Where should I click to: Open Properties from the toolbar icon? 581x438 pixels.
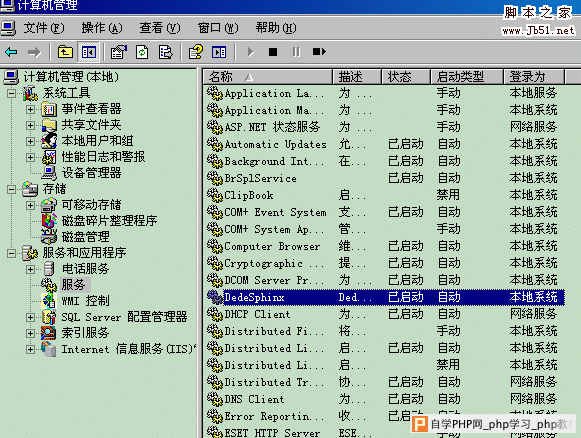[119, 52]
